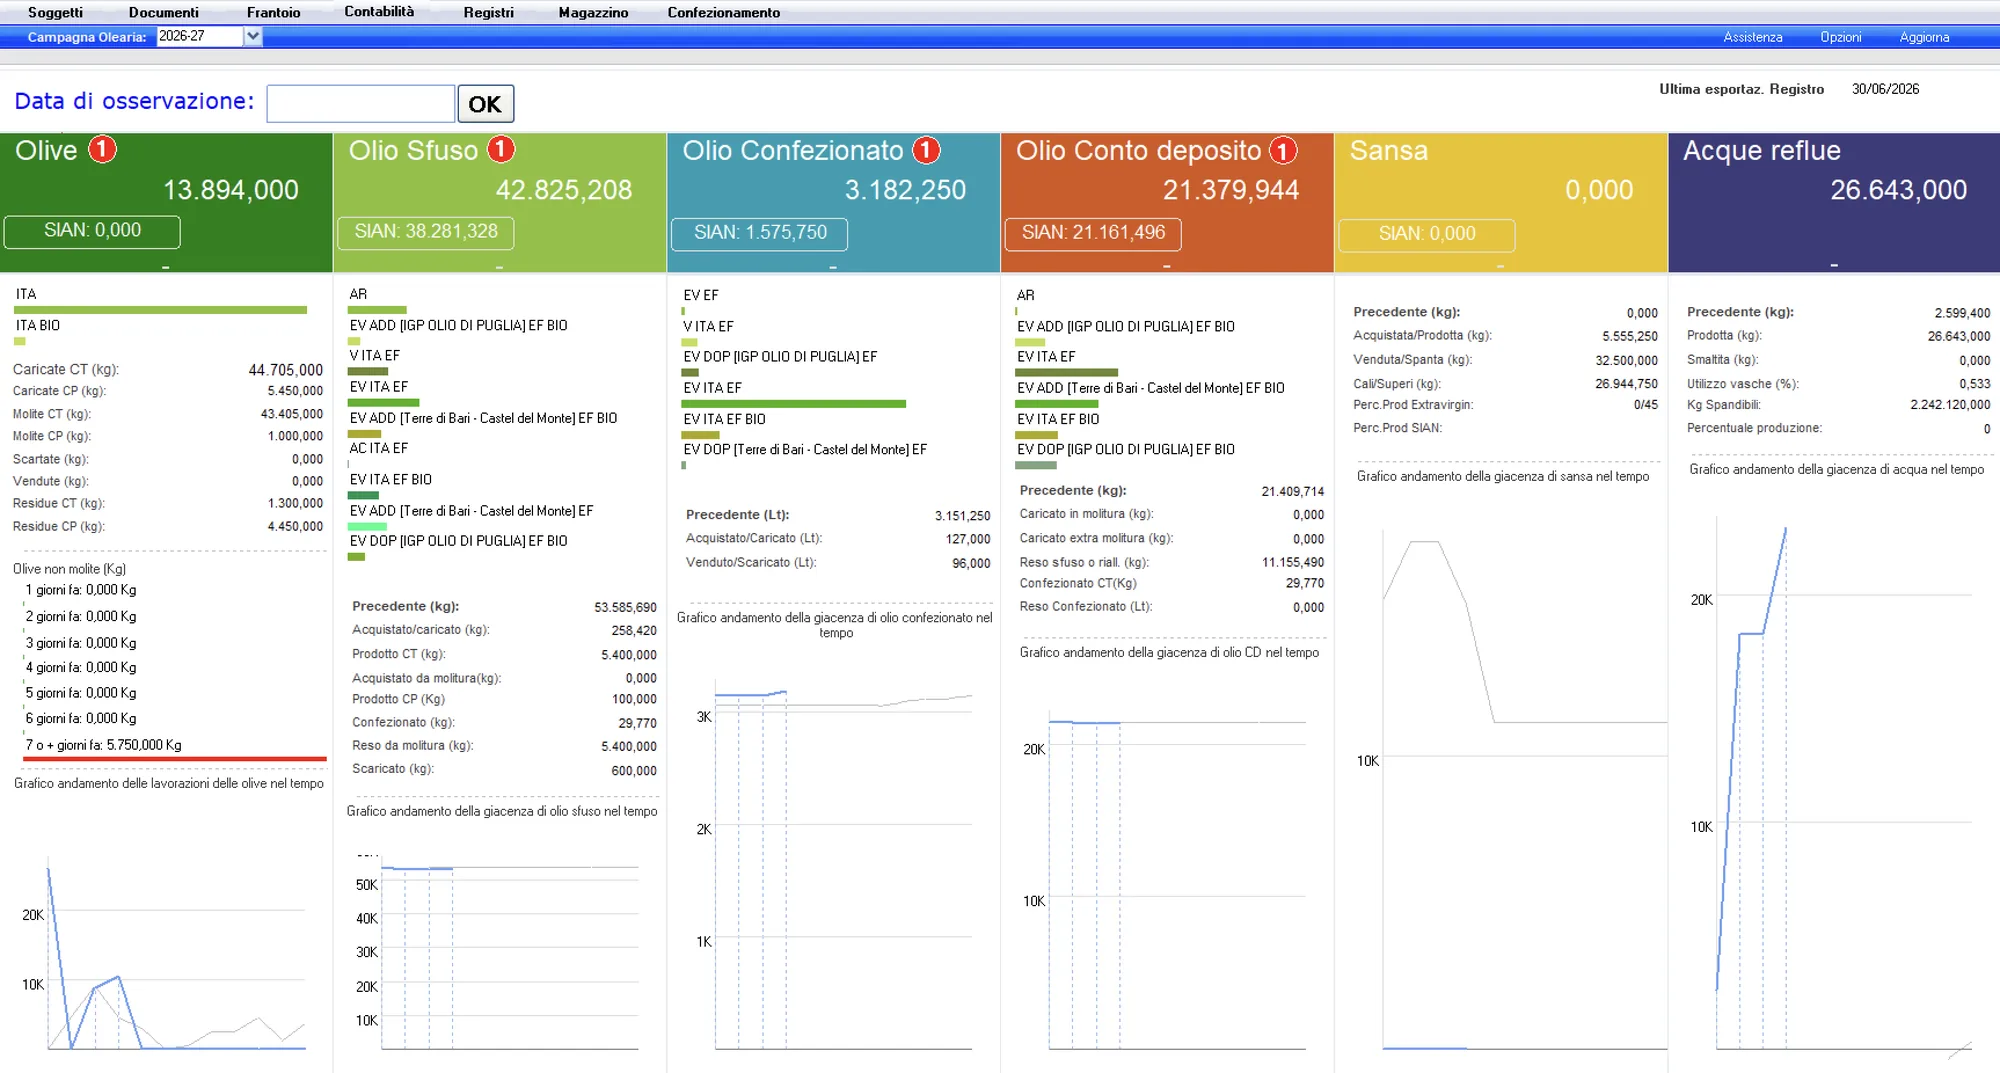
Task: Open Opzioni in the blue bar
Action: pyautogui.click(x=1840, y=37)
